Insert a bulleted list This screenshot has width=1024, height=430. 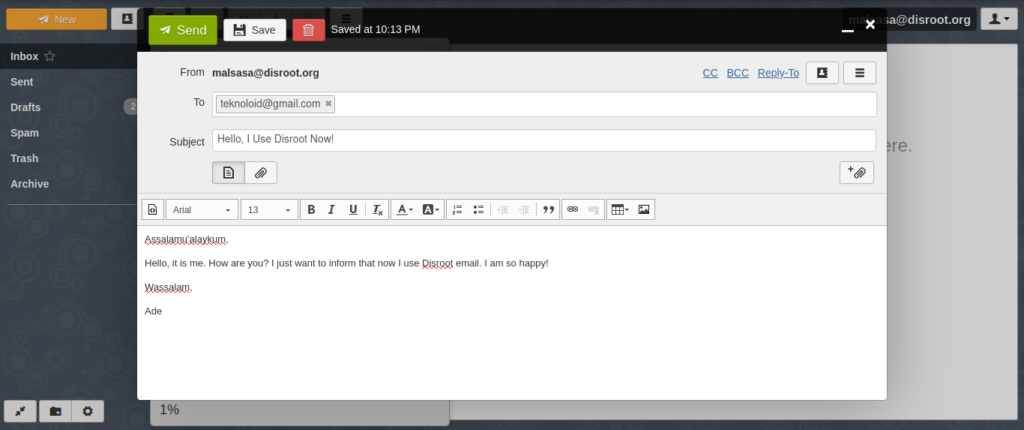click(479, 210)
